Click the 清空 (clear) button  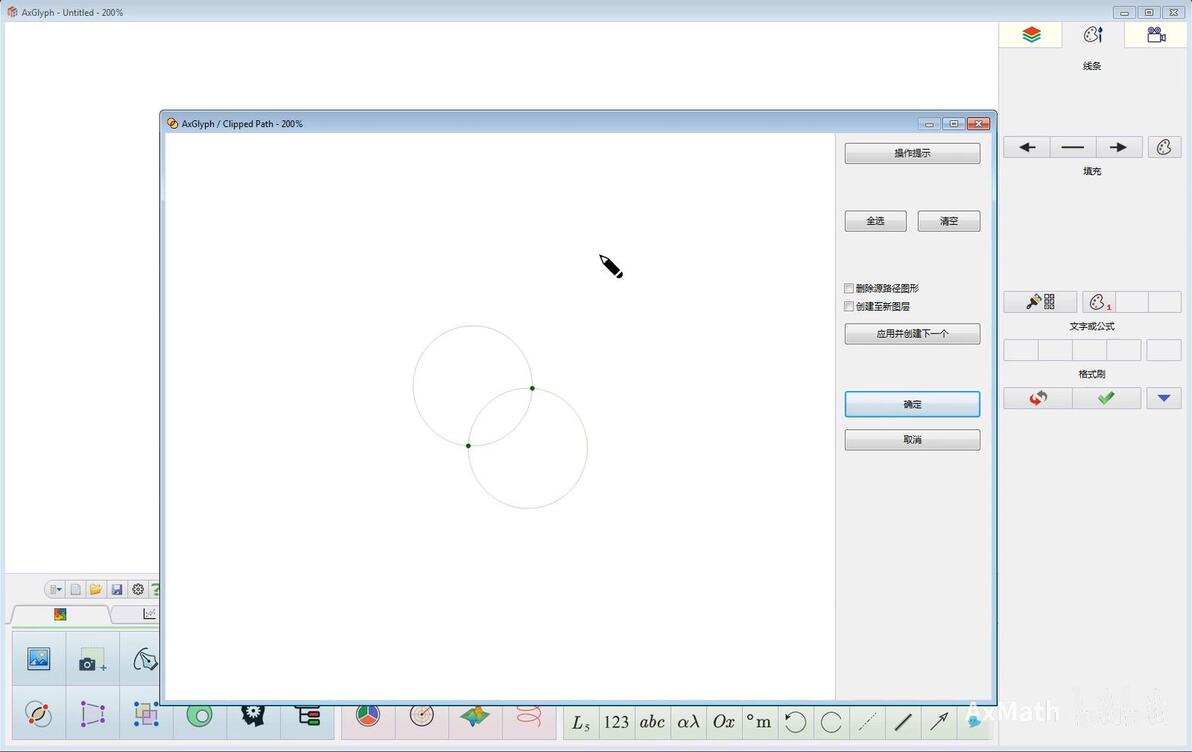949,221
